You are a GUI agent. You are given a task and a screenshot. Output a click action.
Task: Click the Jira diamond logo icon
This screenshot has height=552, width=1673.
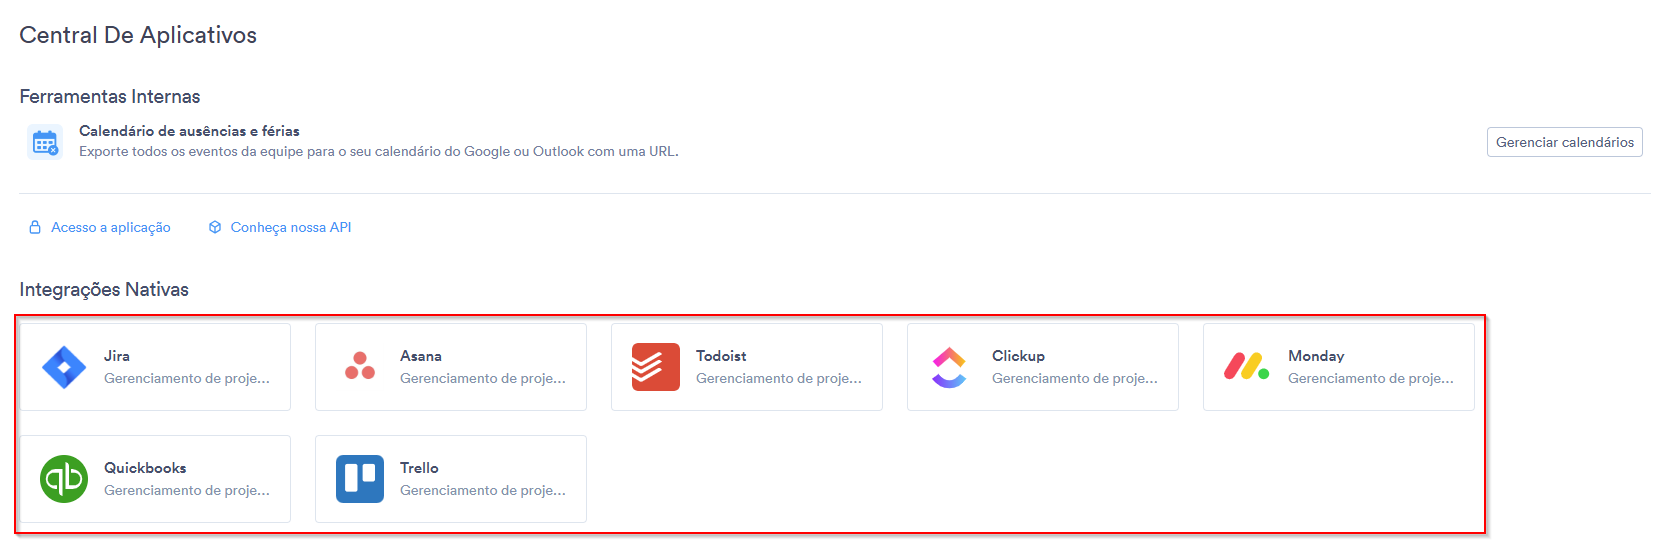coord(64,367)
